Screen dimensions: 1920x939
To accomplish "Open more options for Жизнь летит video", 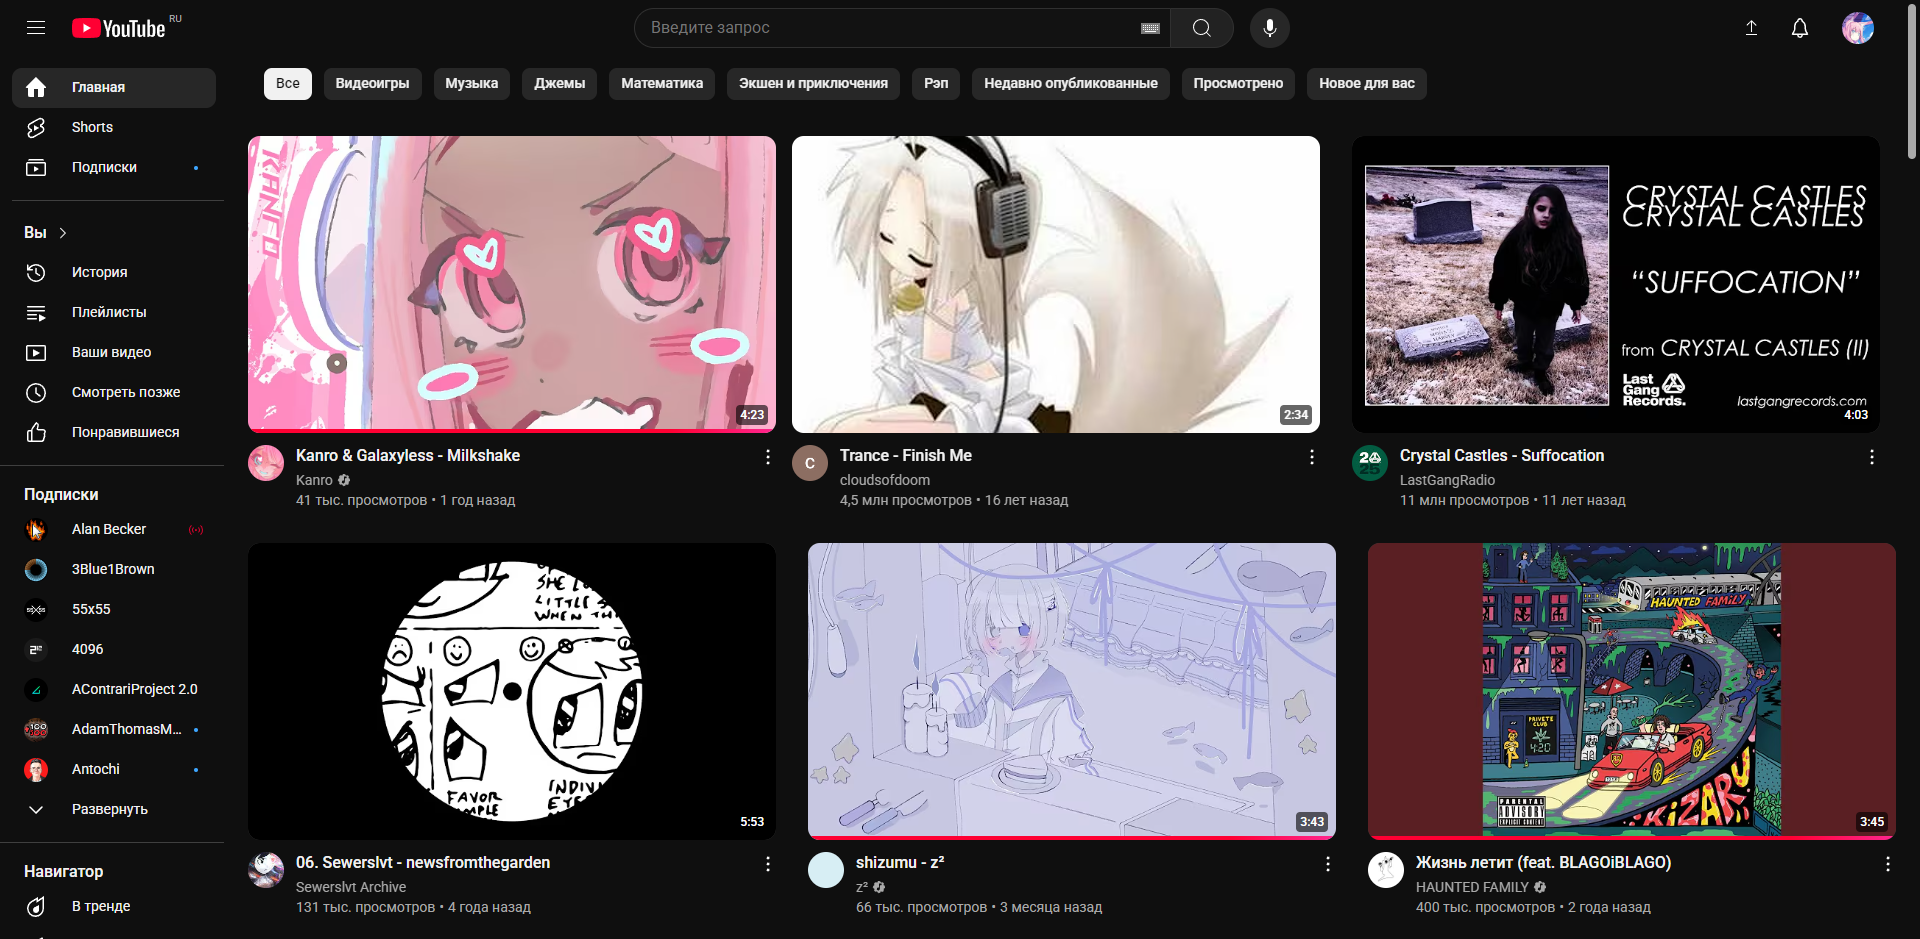I will coord(1888,864).
